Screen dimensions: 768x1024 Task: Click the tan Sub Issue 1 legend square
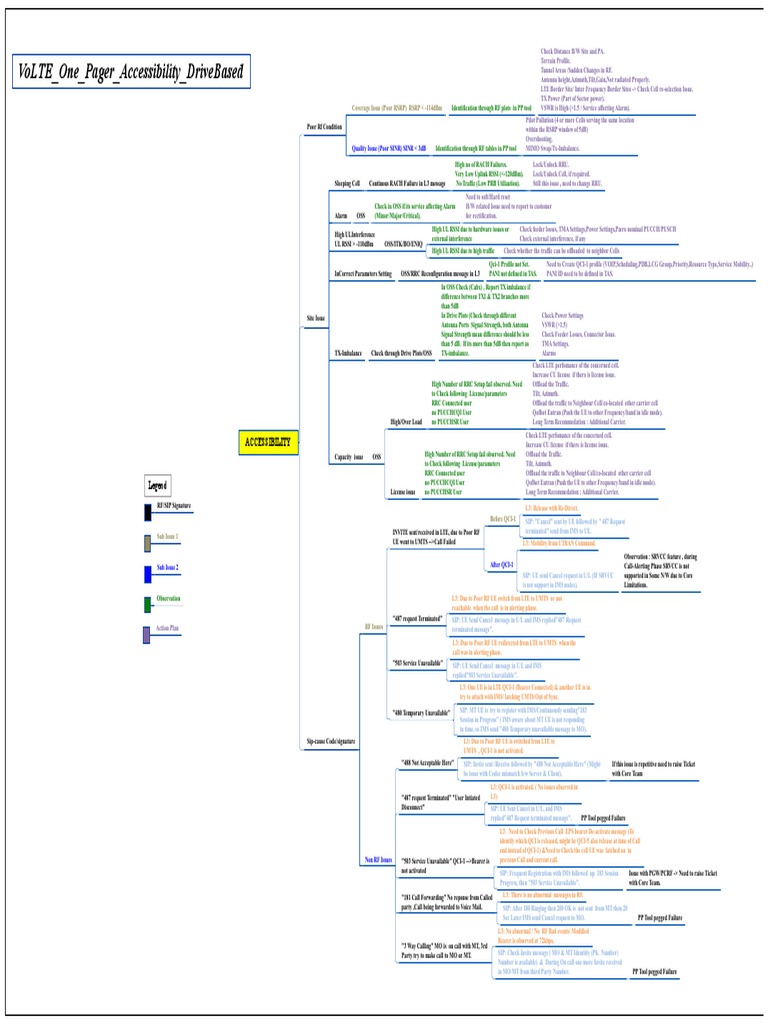pos(148,543)
